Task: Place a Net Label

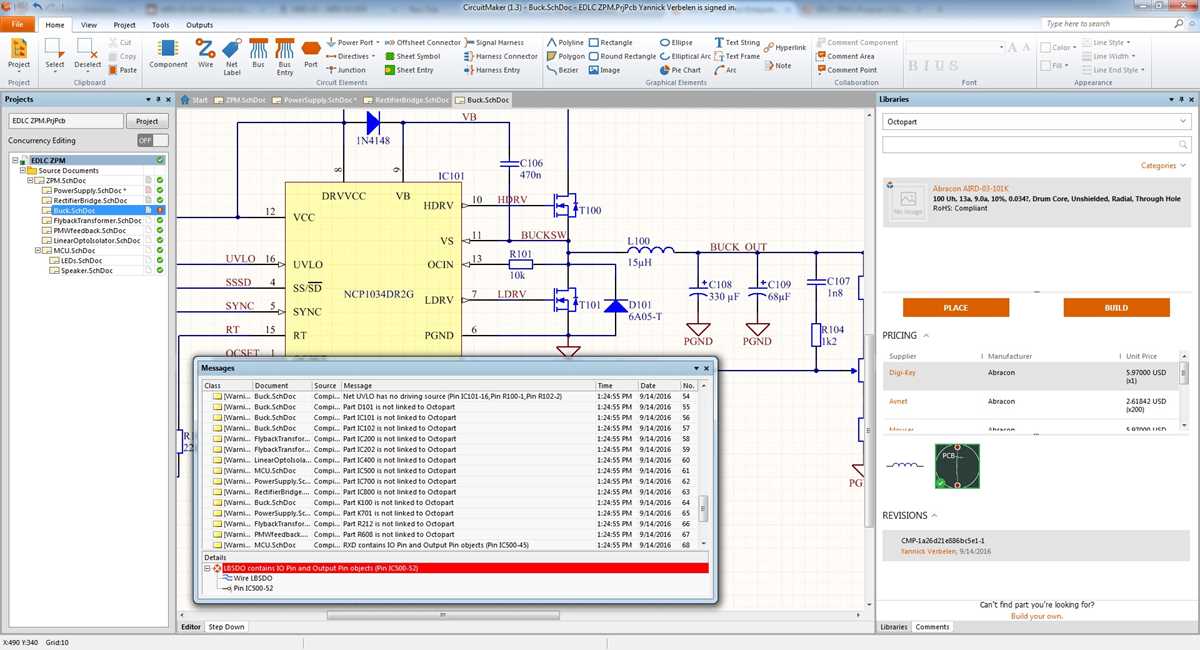Action: [232, 57]
